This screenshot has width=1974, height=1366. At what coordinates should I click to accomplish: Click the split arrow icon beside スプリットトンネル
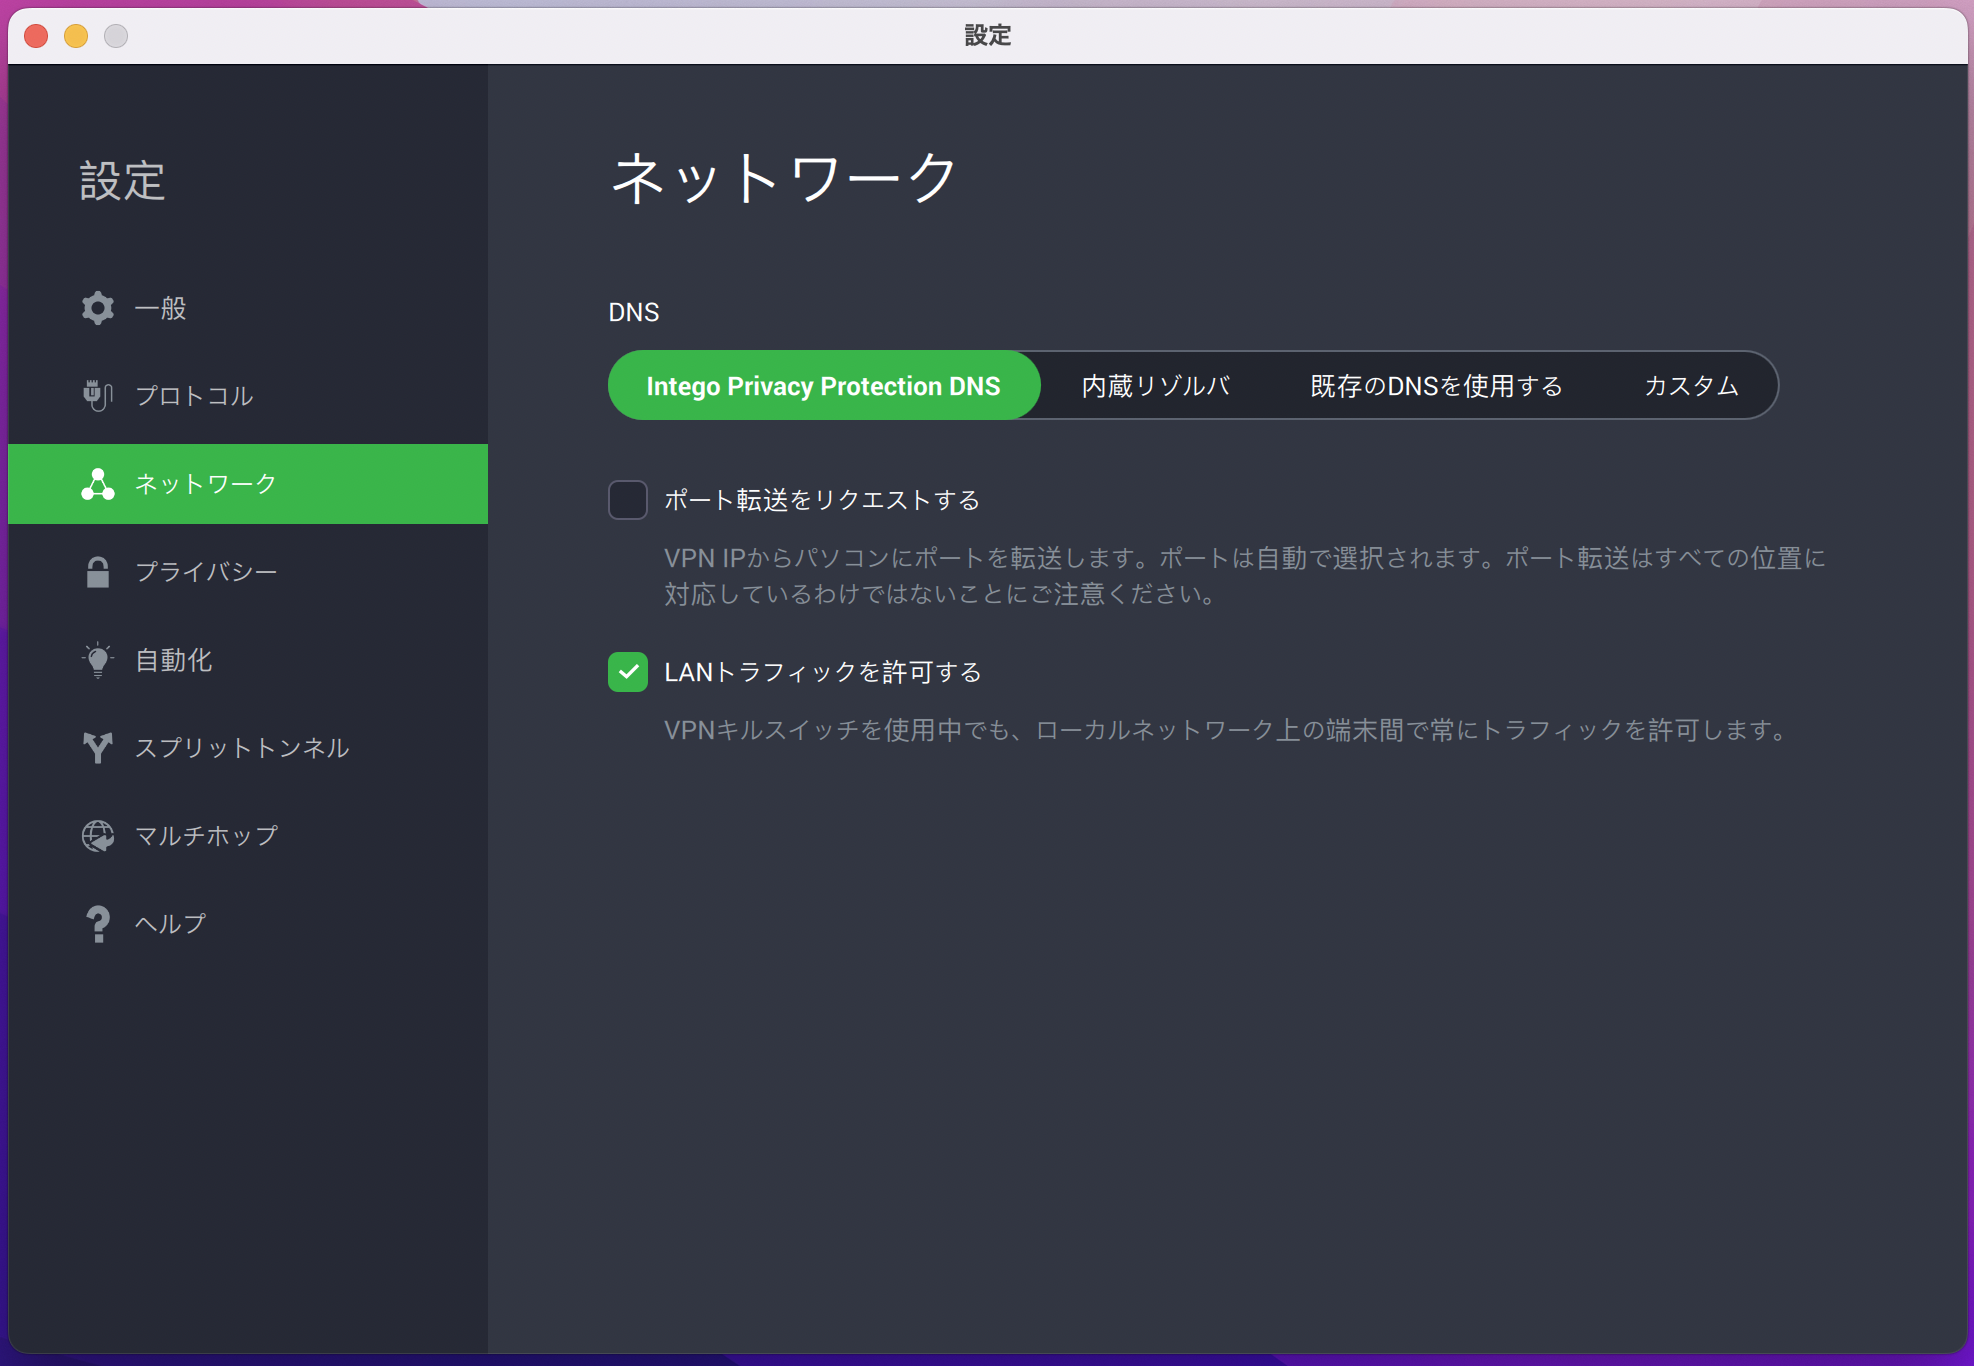pyautogui.click(x=98, y=748)
